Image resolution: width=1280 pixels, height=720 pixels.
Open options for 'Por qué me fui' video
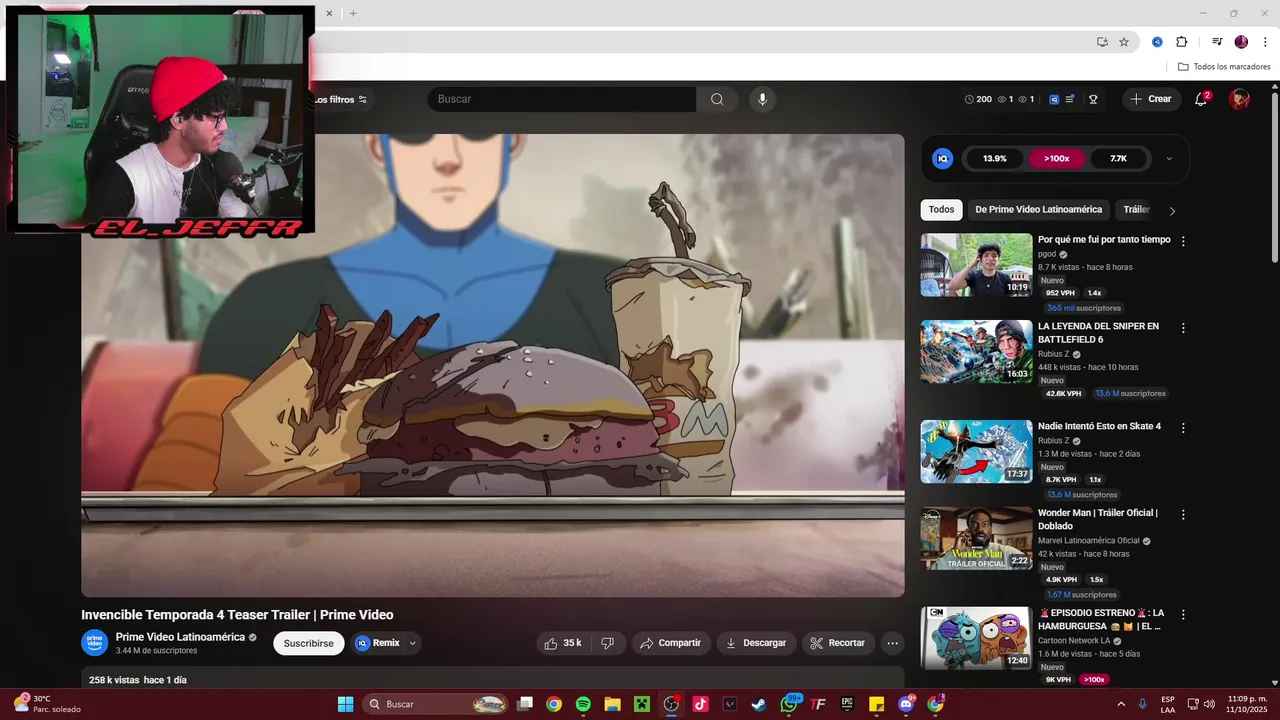click(x=1183, y=241)
